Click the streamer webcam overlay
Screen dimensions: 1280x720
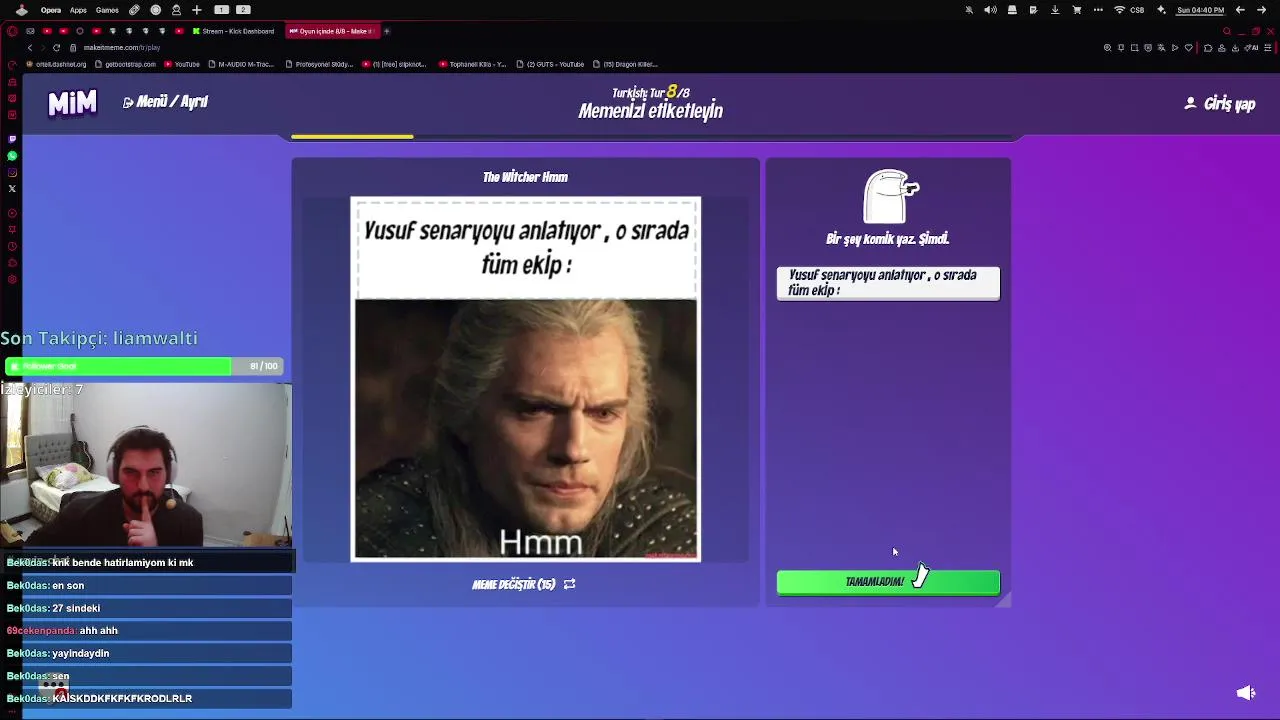tap(146, 465)
